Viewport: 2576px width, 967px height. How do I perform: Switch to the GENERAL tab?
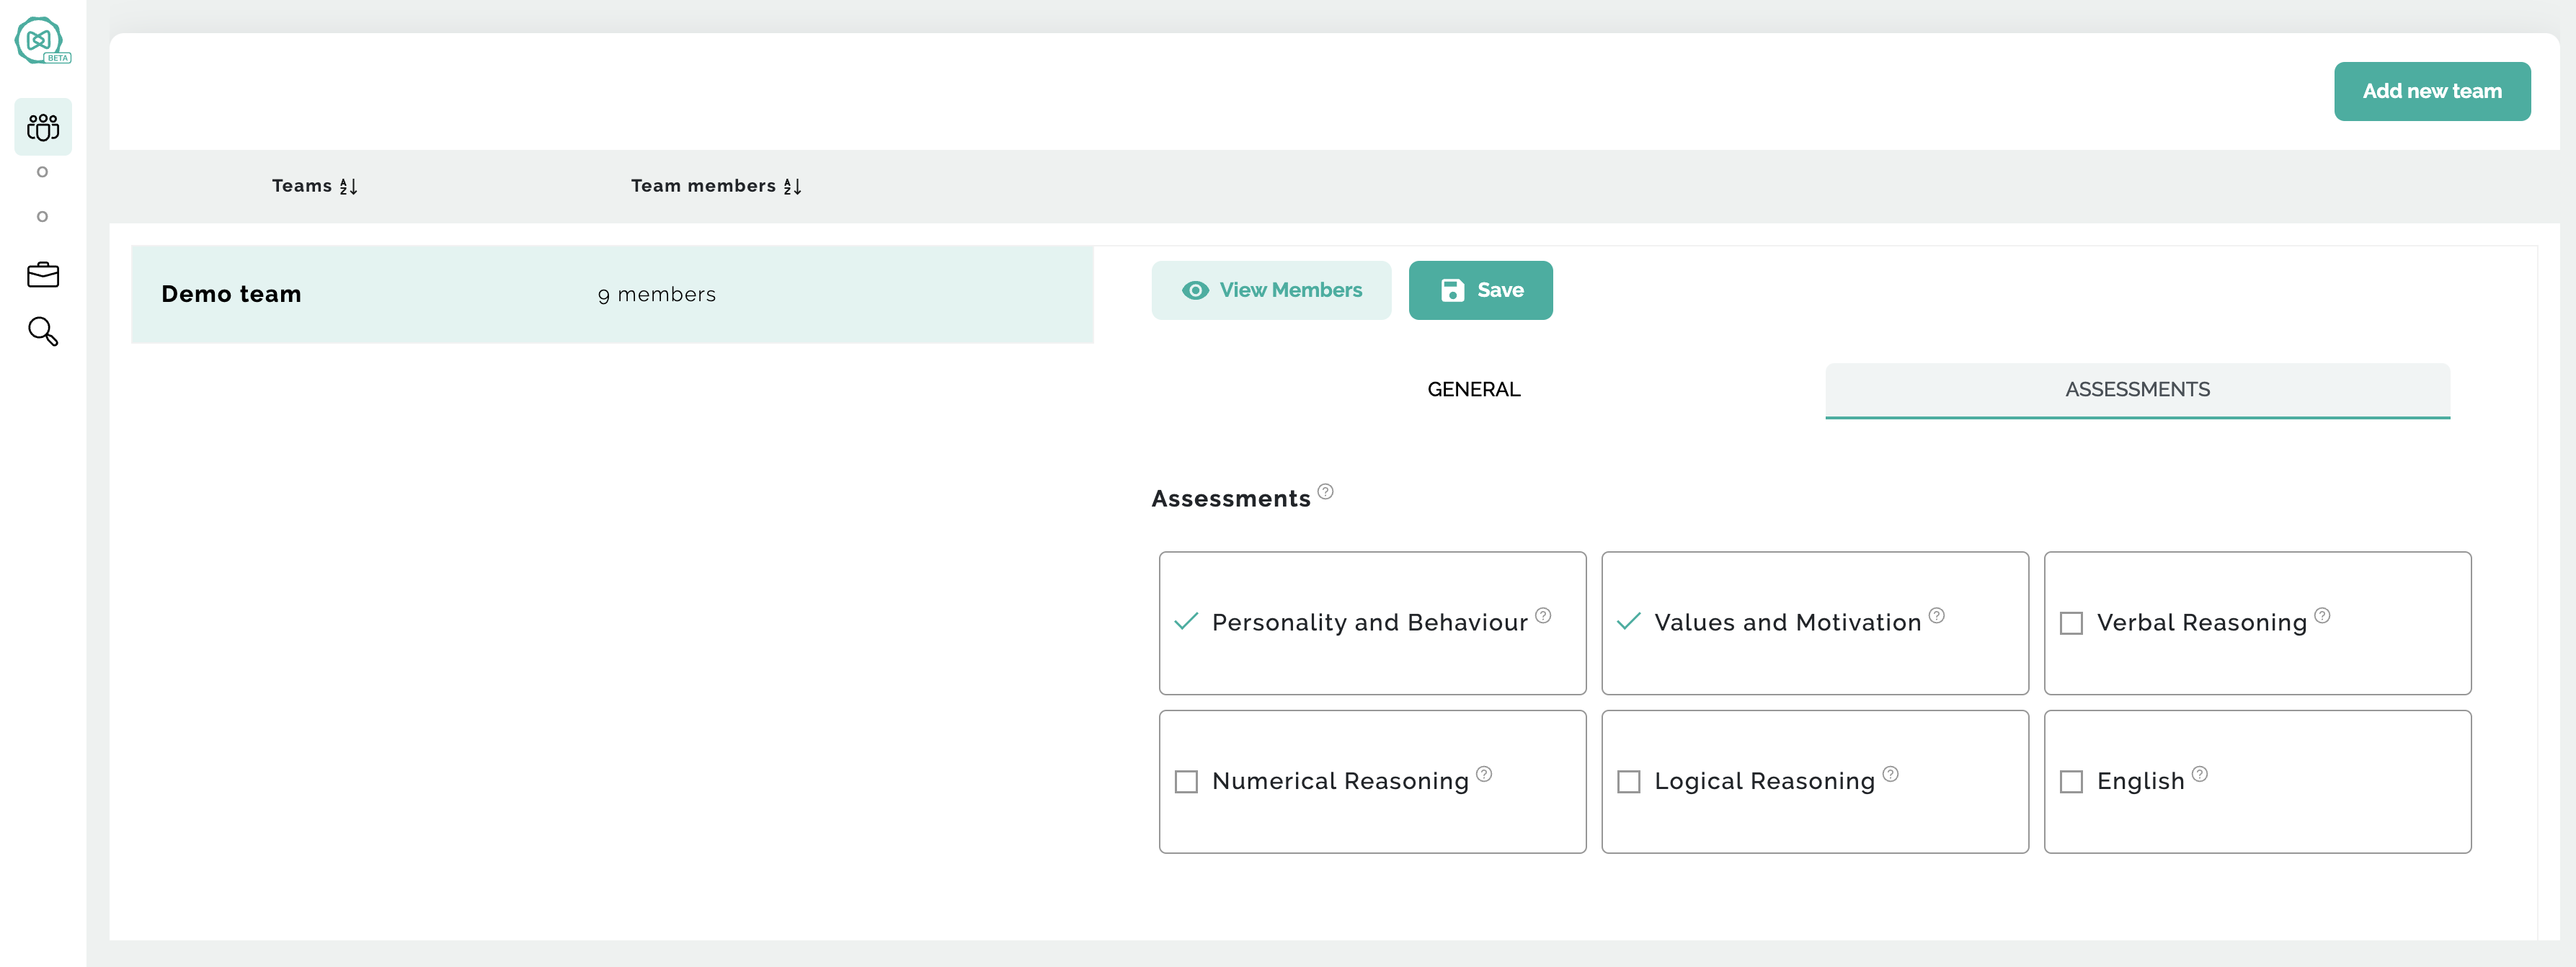tap(1473, 389)
